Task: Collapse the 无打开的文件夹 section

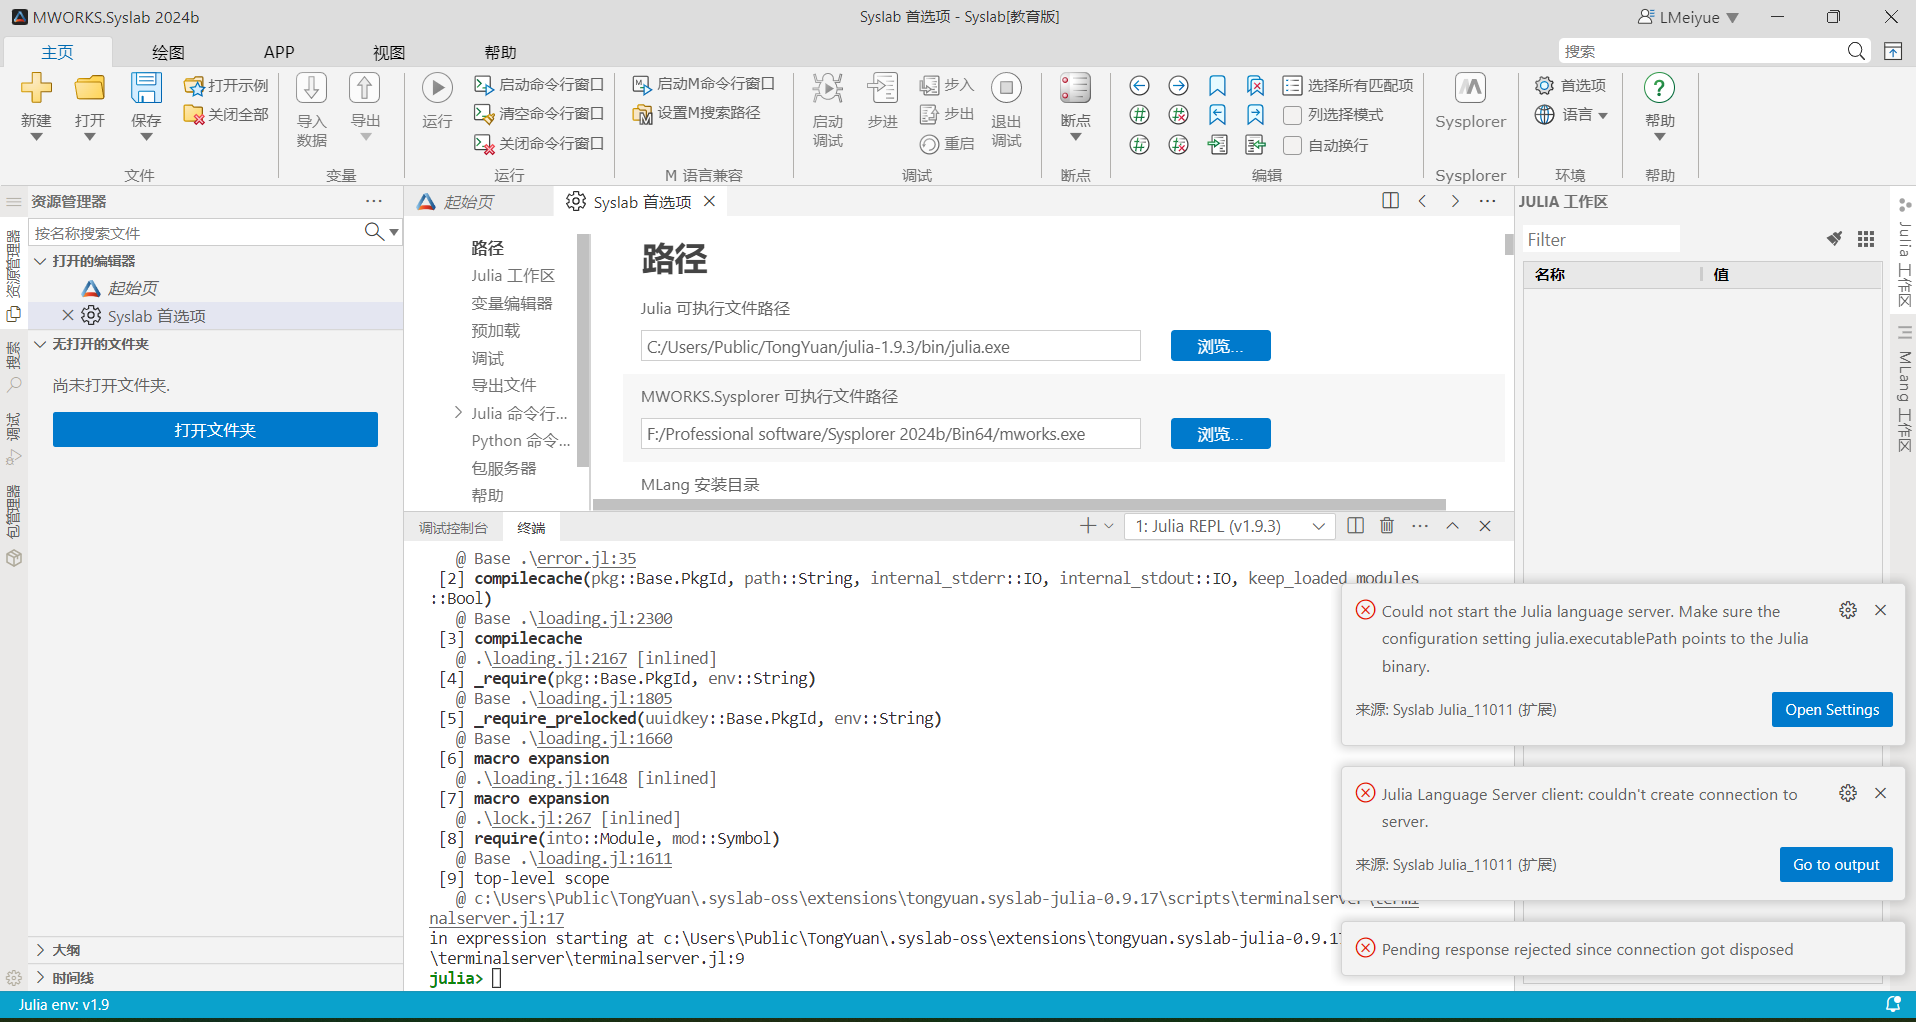Action: [41, 344]
